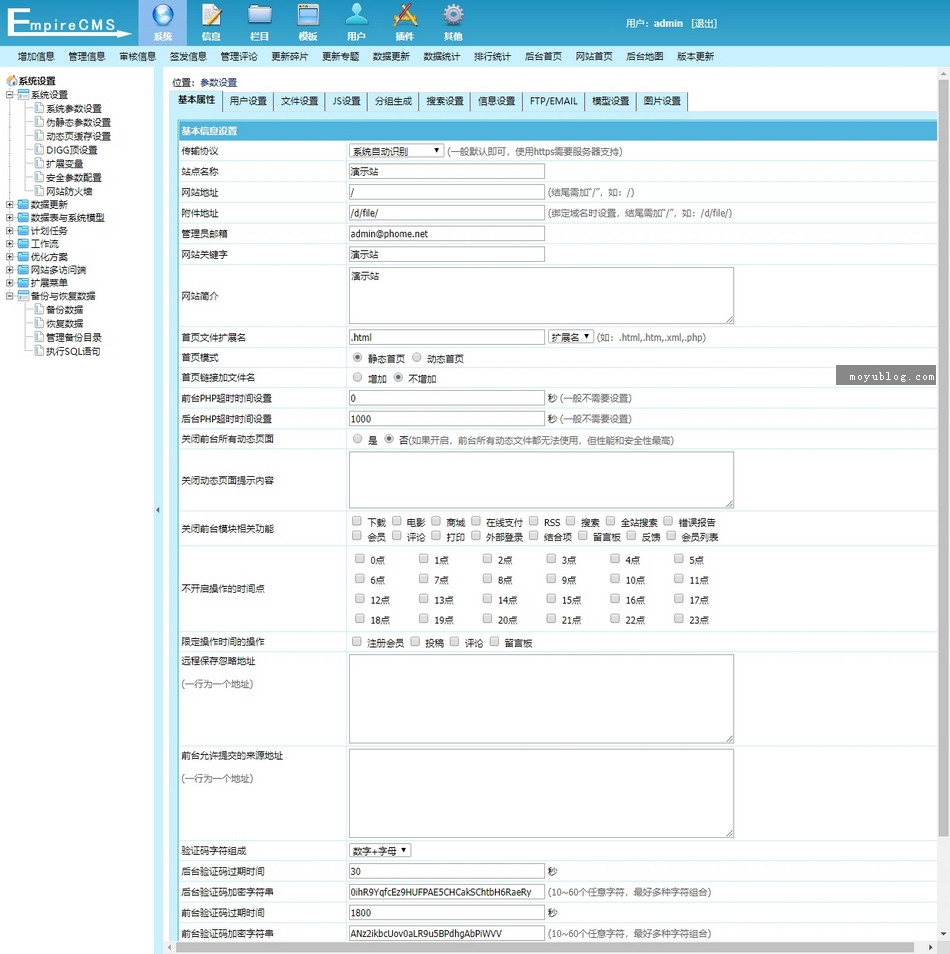Click the page icon beside 网站防火墙
This screenshot has width=950, height=954.
click(39, 191)
